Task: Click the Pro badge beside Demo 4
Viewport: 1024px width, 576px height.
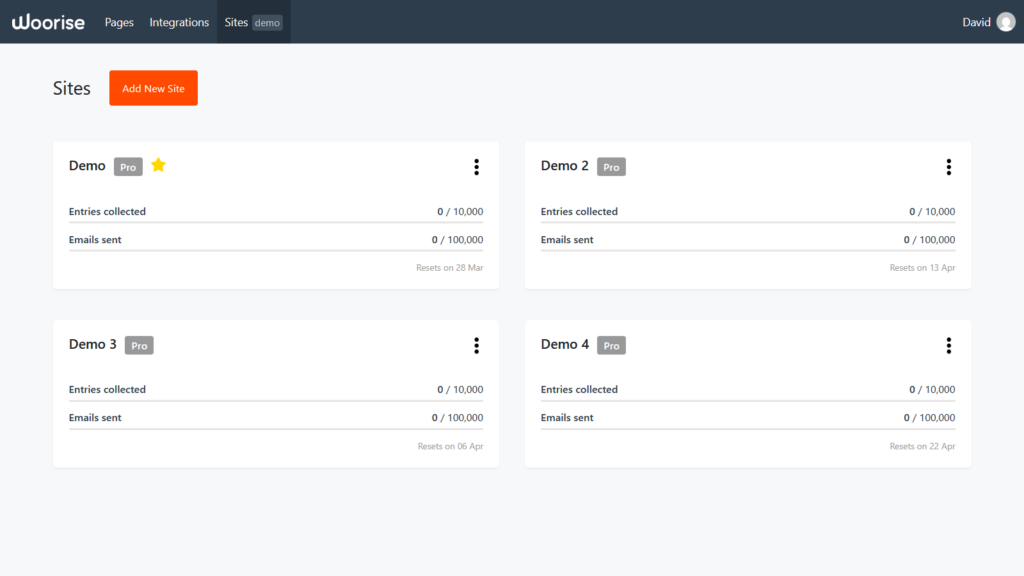Action: pos(611,345)
